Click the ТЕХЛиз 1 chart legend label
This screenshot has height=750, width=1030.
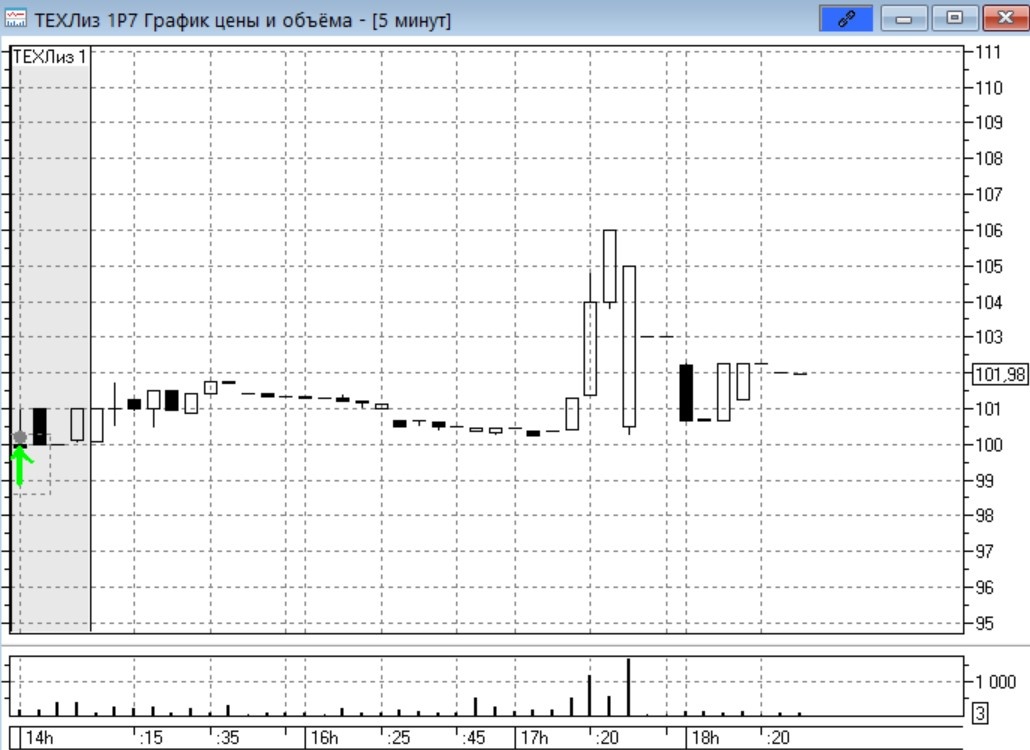[50, 57]
